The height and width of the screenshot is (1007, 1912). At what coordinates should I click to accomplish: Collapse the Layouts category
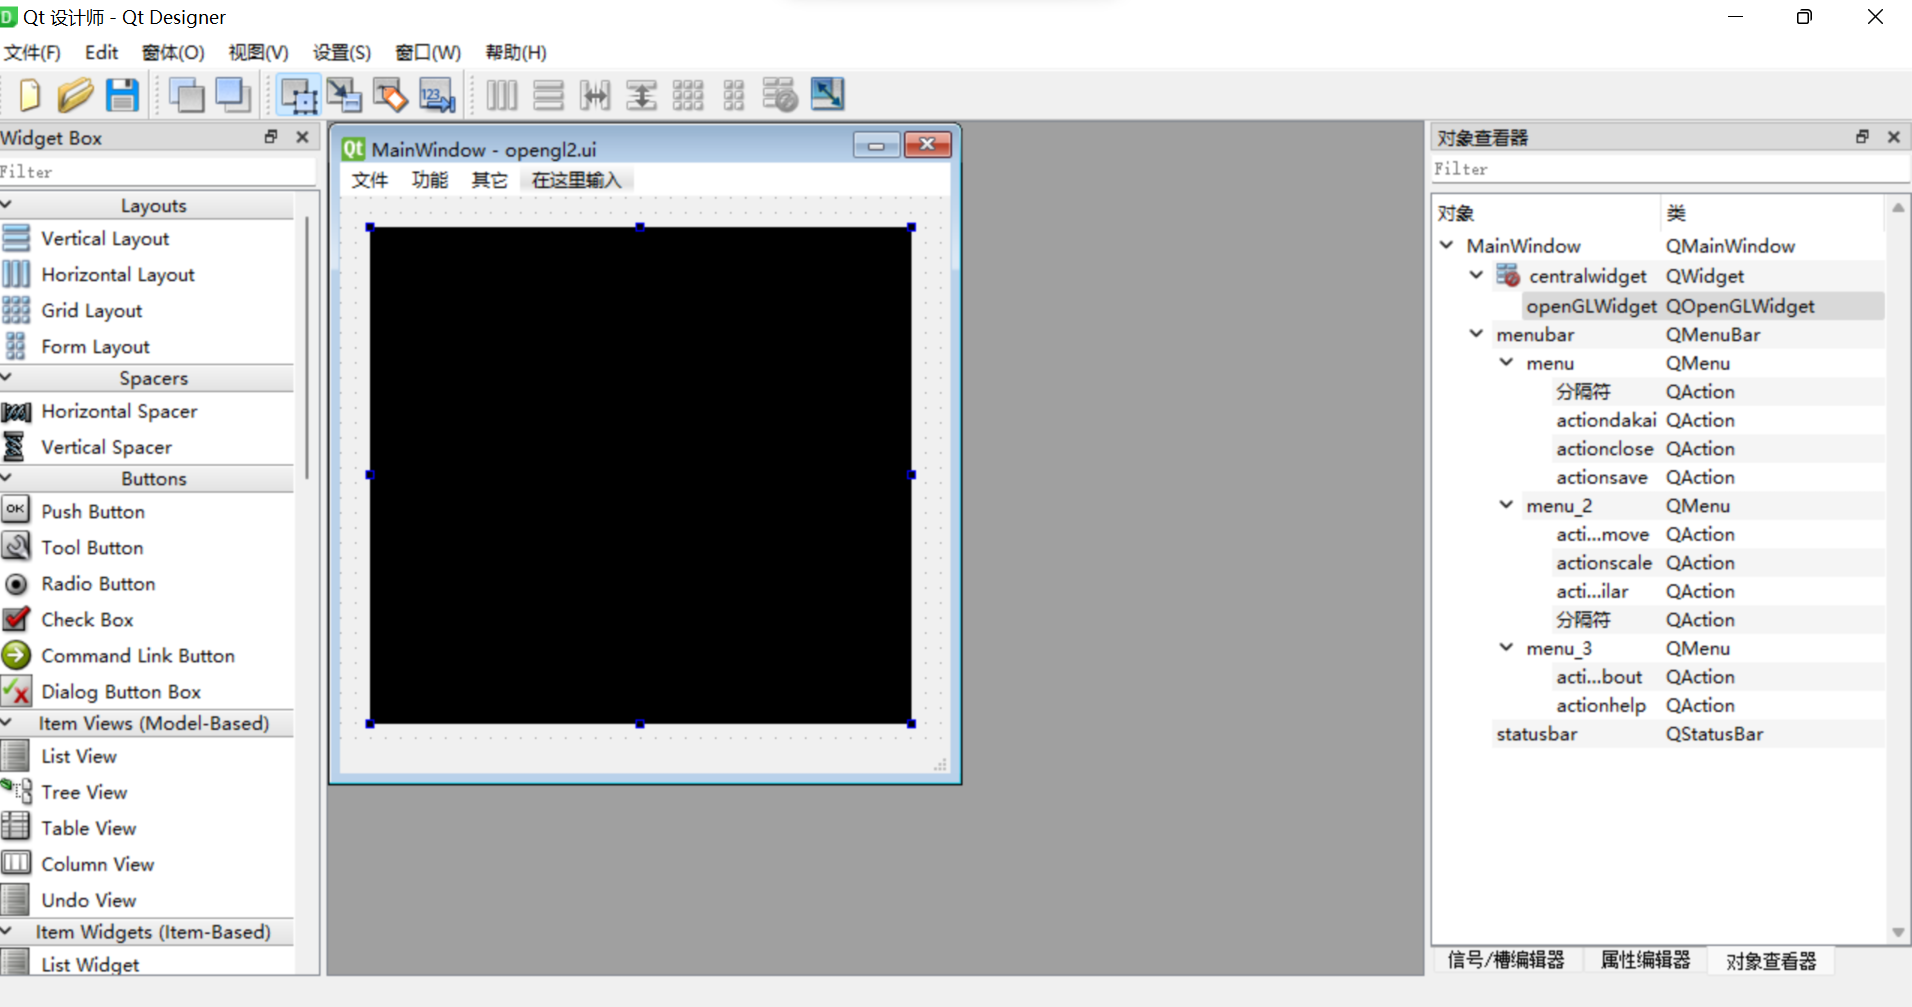coord(7,204)
